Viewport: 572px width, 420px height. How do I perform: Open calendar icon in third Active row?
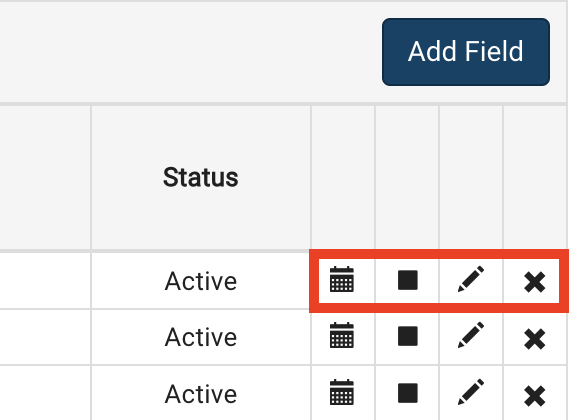point(342,392)
